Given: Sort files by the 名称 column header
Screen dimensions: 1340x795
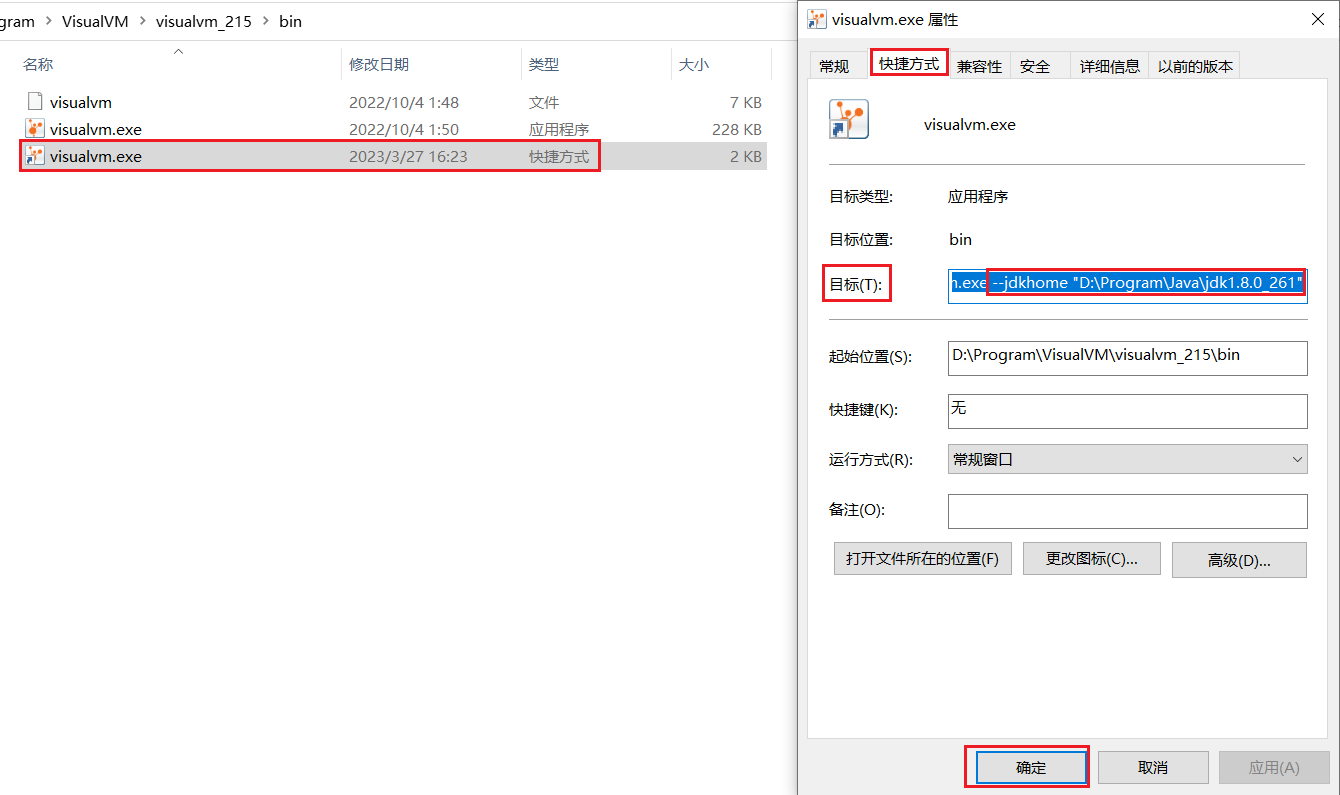Looking at the screenshot, I should (x=38, y=64).
